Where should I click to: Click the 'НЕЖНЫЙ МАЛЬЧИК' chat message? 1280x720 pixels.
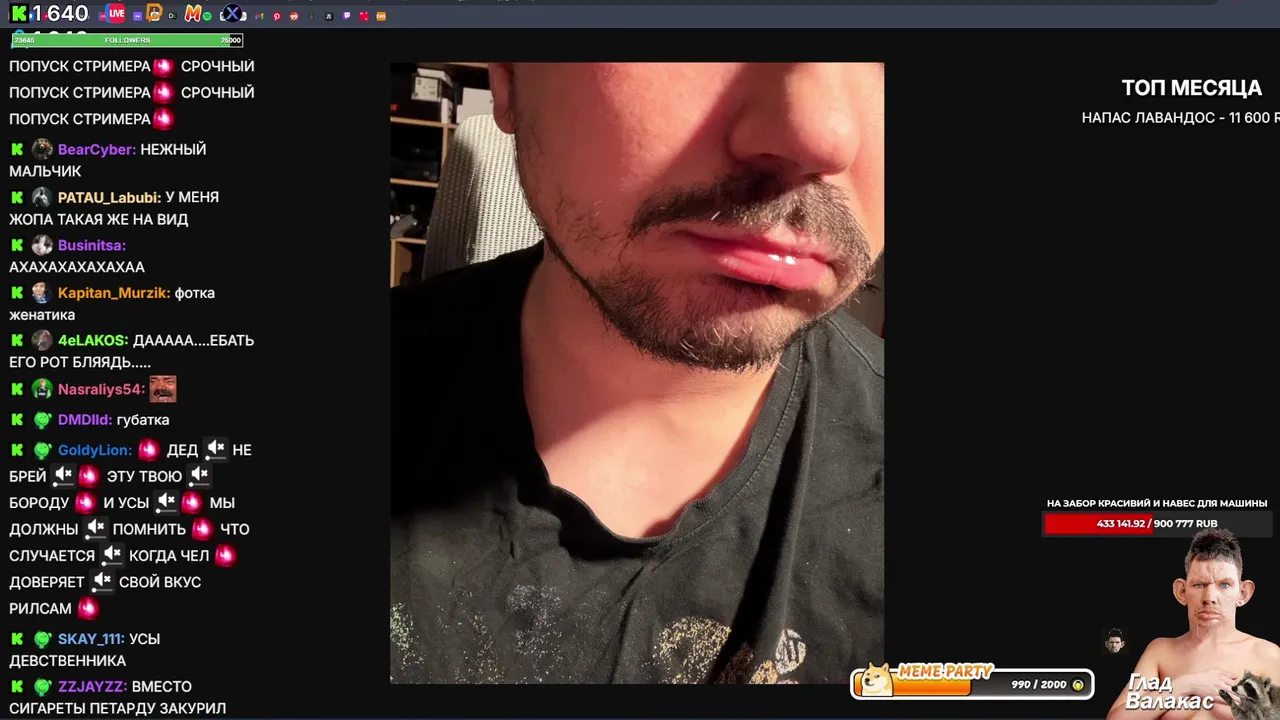coord(108,160)
